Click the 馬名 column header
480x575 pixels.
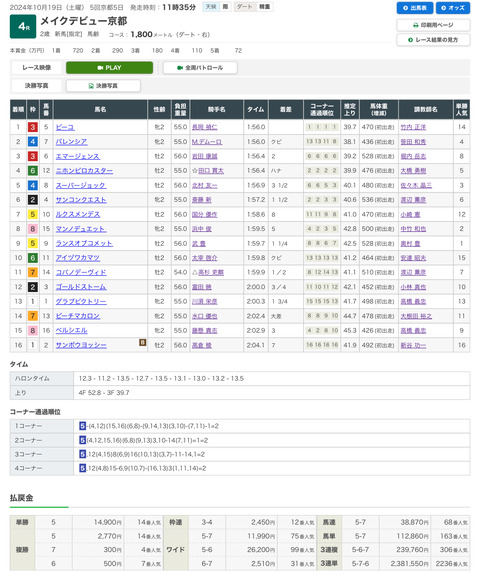point(100,109)
